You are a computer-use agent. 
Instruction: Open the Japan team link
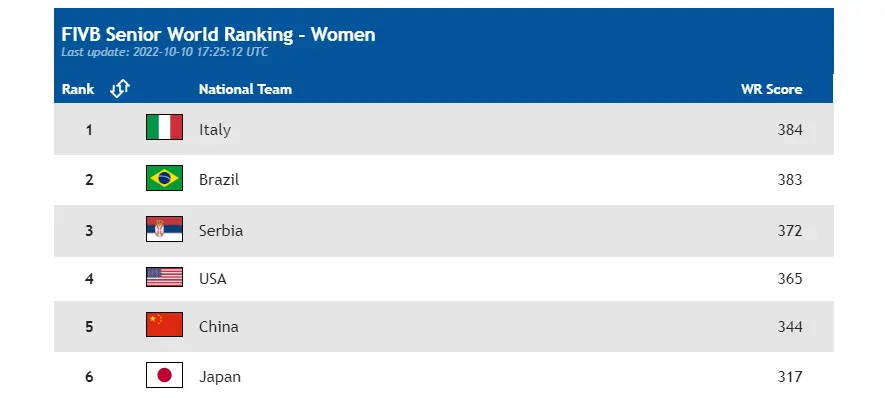click(220, 377)
